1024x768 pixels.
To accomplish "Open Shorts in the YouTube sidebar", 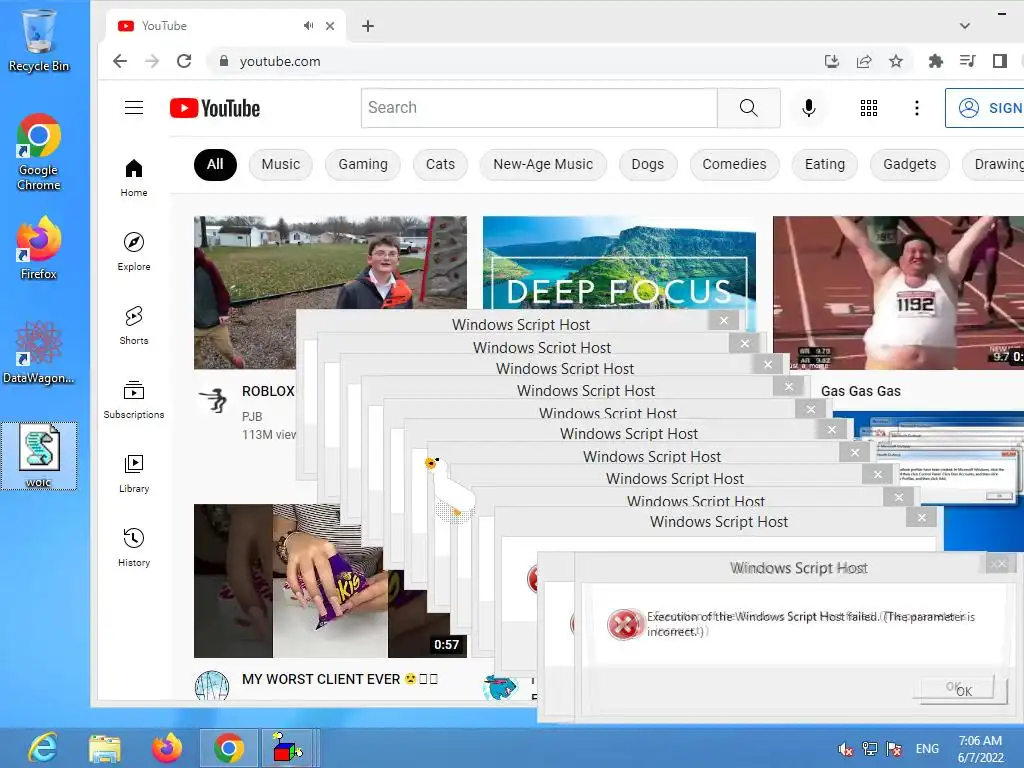I will click(x=134, y=325).
